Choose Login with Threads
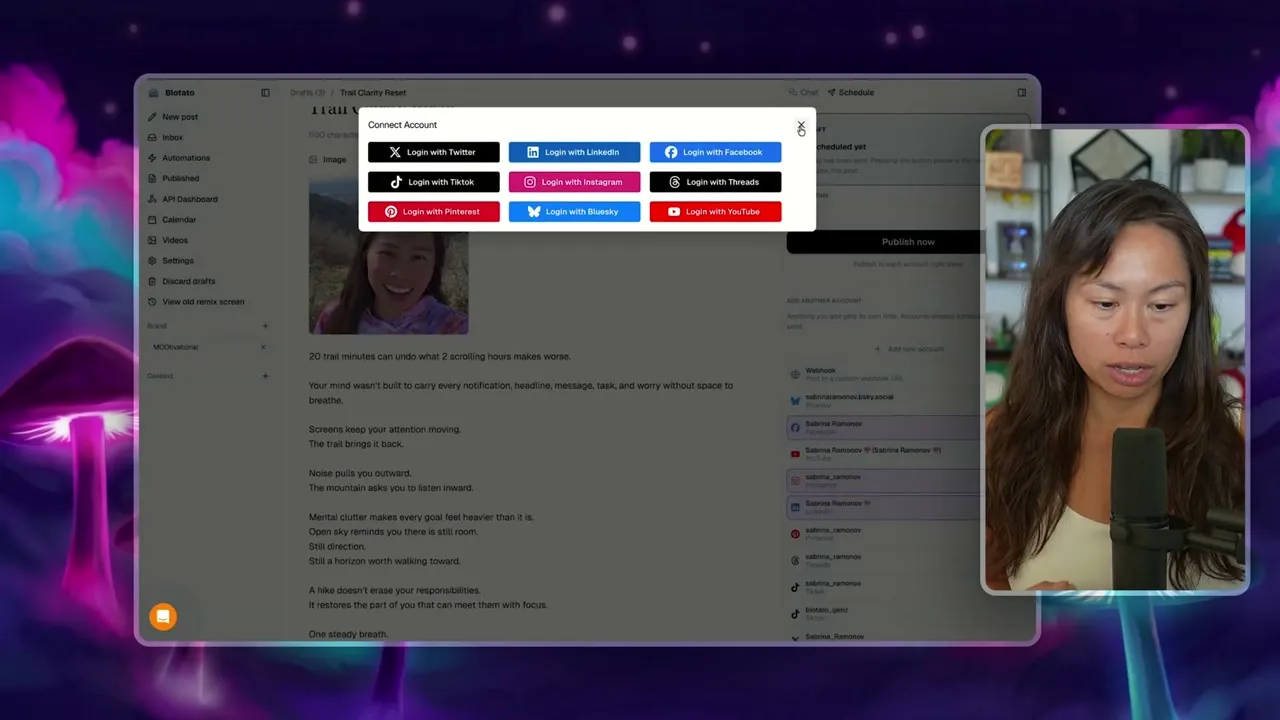 (715, 182)
